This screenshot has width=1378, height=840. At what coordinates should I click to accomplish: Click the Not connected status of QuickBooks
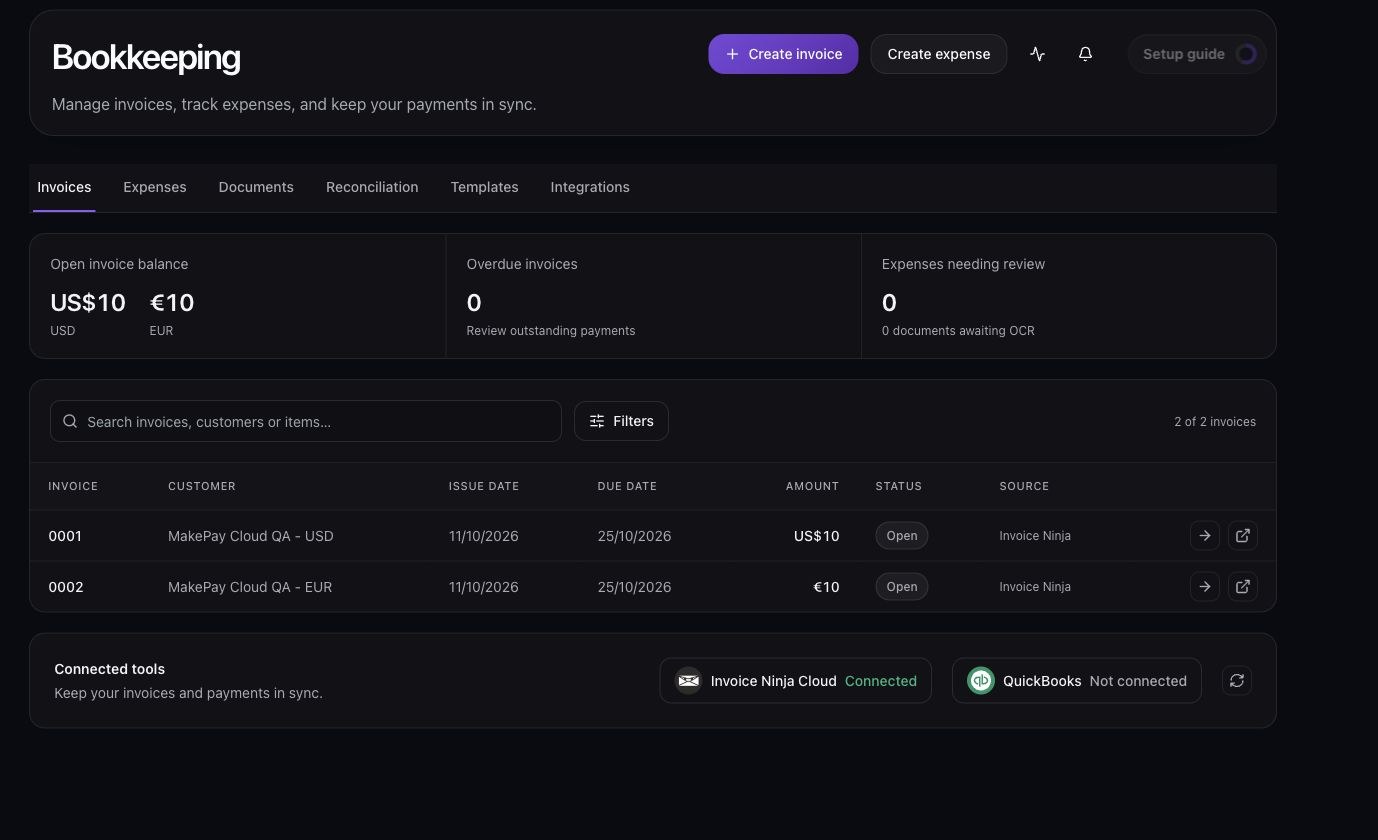[x=1138, y=681]
